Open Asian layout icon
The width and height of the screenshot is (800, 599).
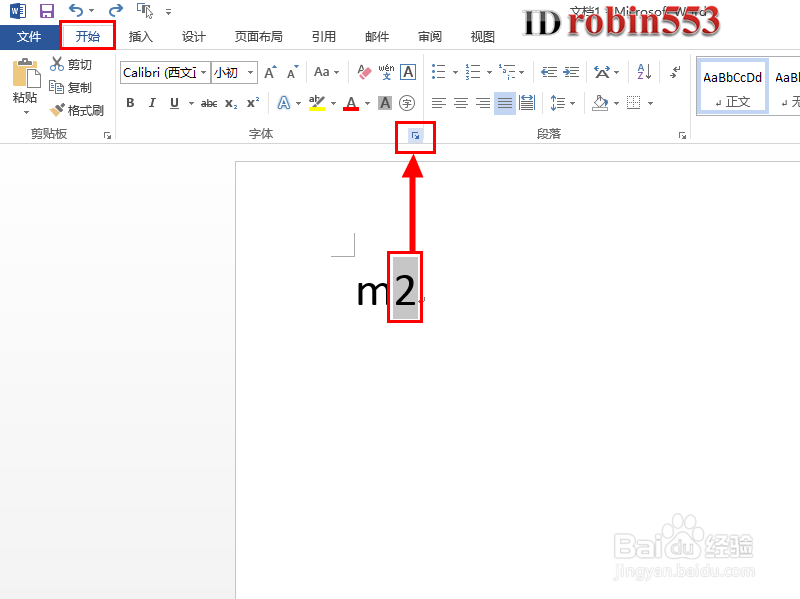[x=602, y=72]
